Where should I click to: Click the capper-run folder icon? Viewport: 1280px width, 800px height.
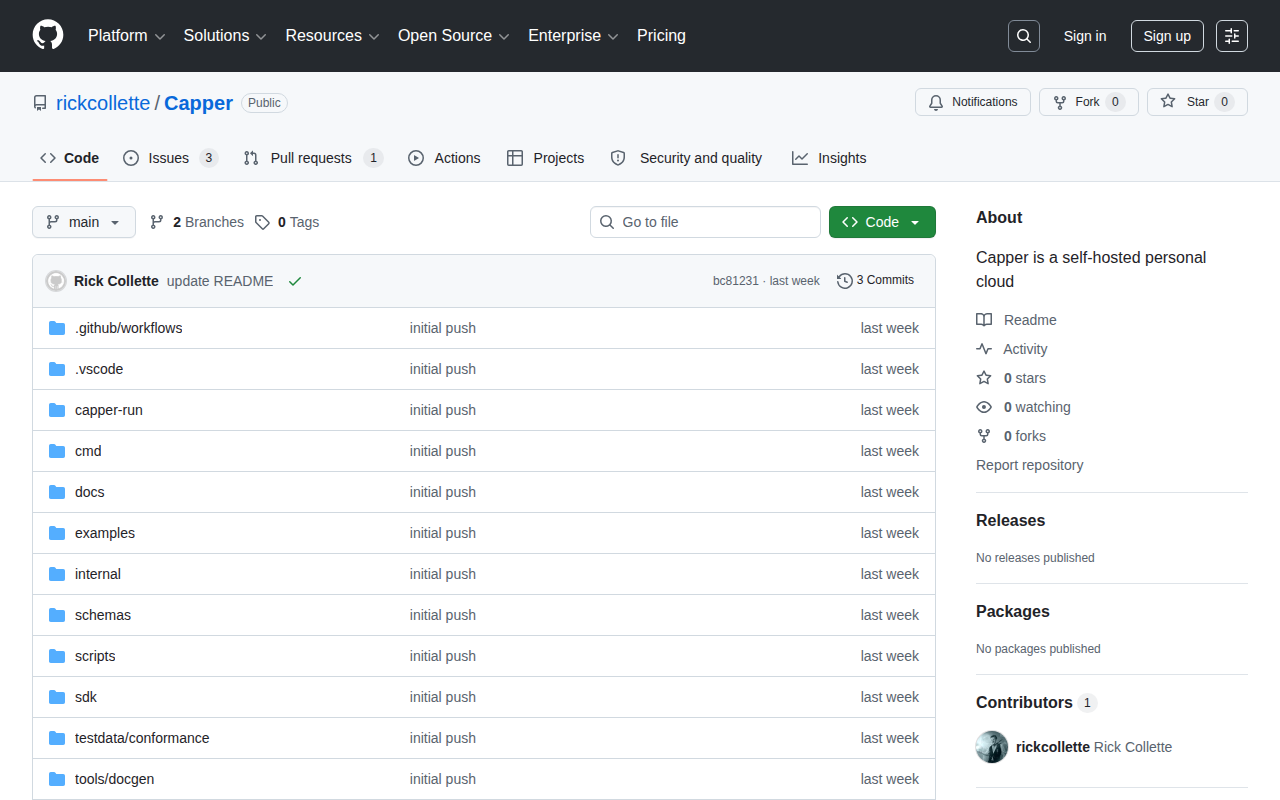click(57, 410)
